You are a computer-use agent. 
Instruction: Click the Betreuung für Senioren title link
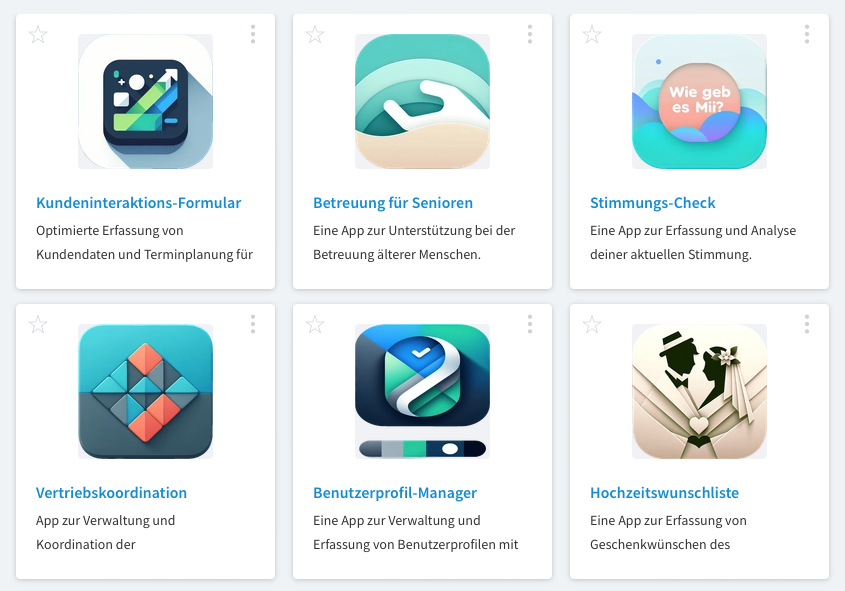[x=393, y=203]
